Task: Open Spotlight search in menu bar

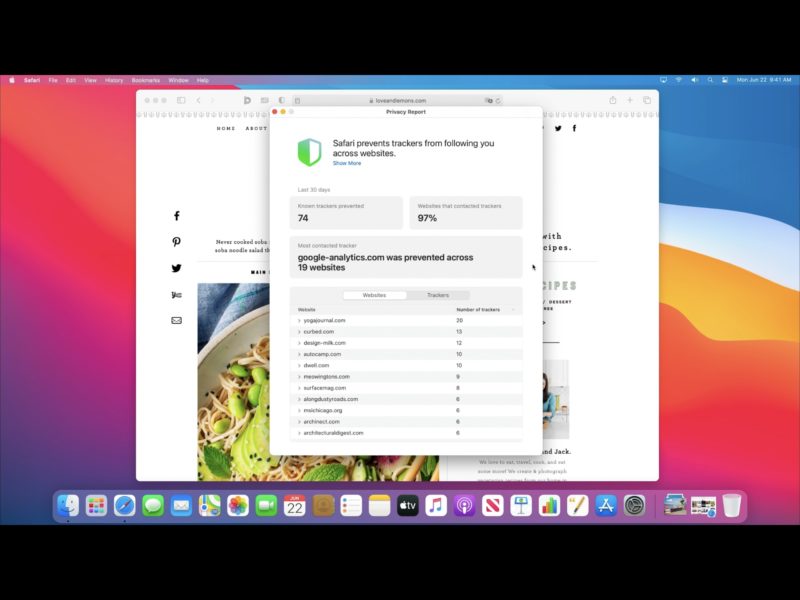Action: click(710, 80)
